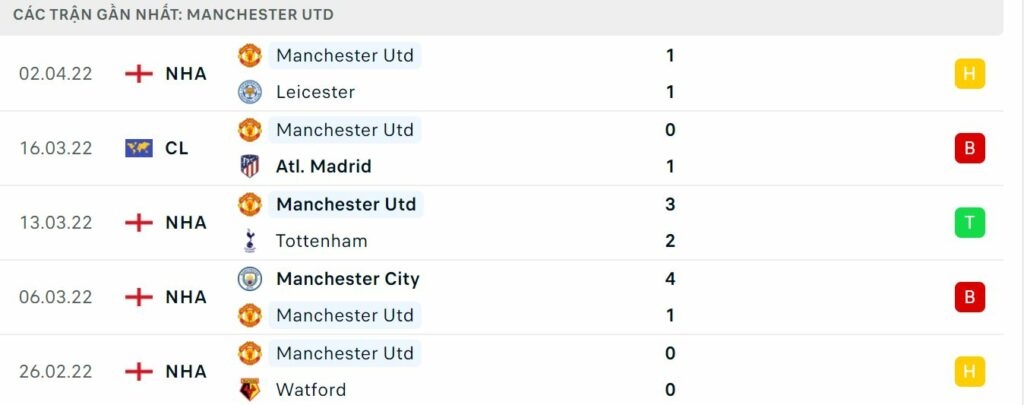Click Manchester Utd crest in Leicester match

pyautogui.click(x=249, y=55)
